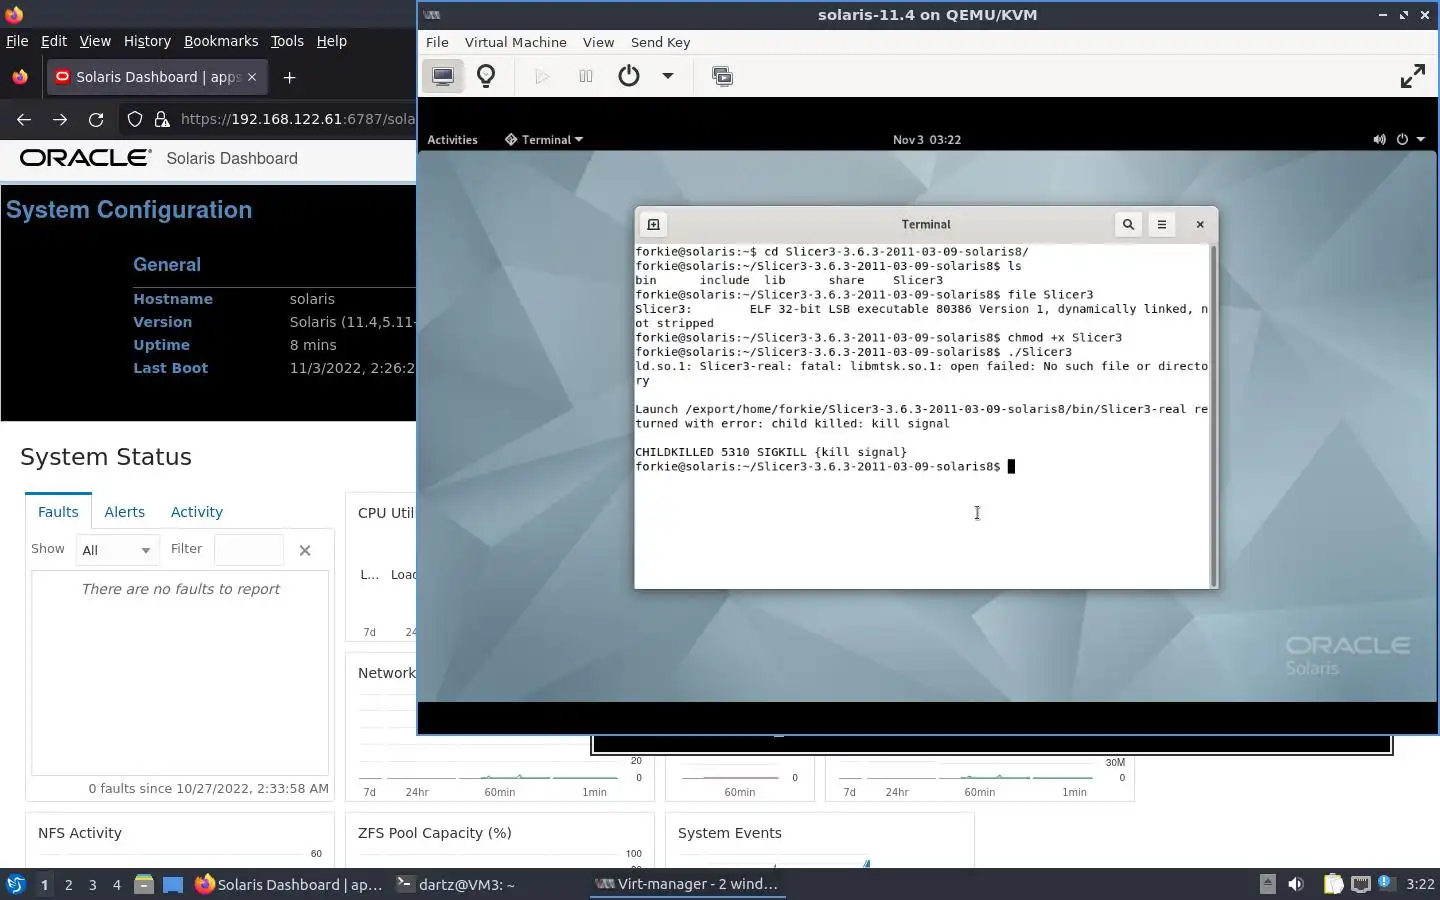The image size is (1440, 900).
Task: Click the Hostname label in General
Action: pyautogui.click(x=173, y=299)
